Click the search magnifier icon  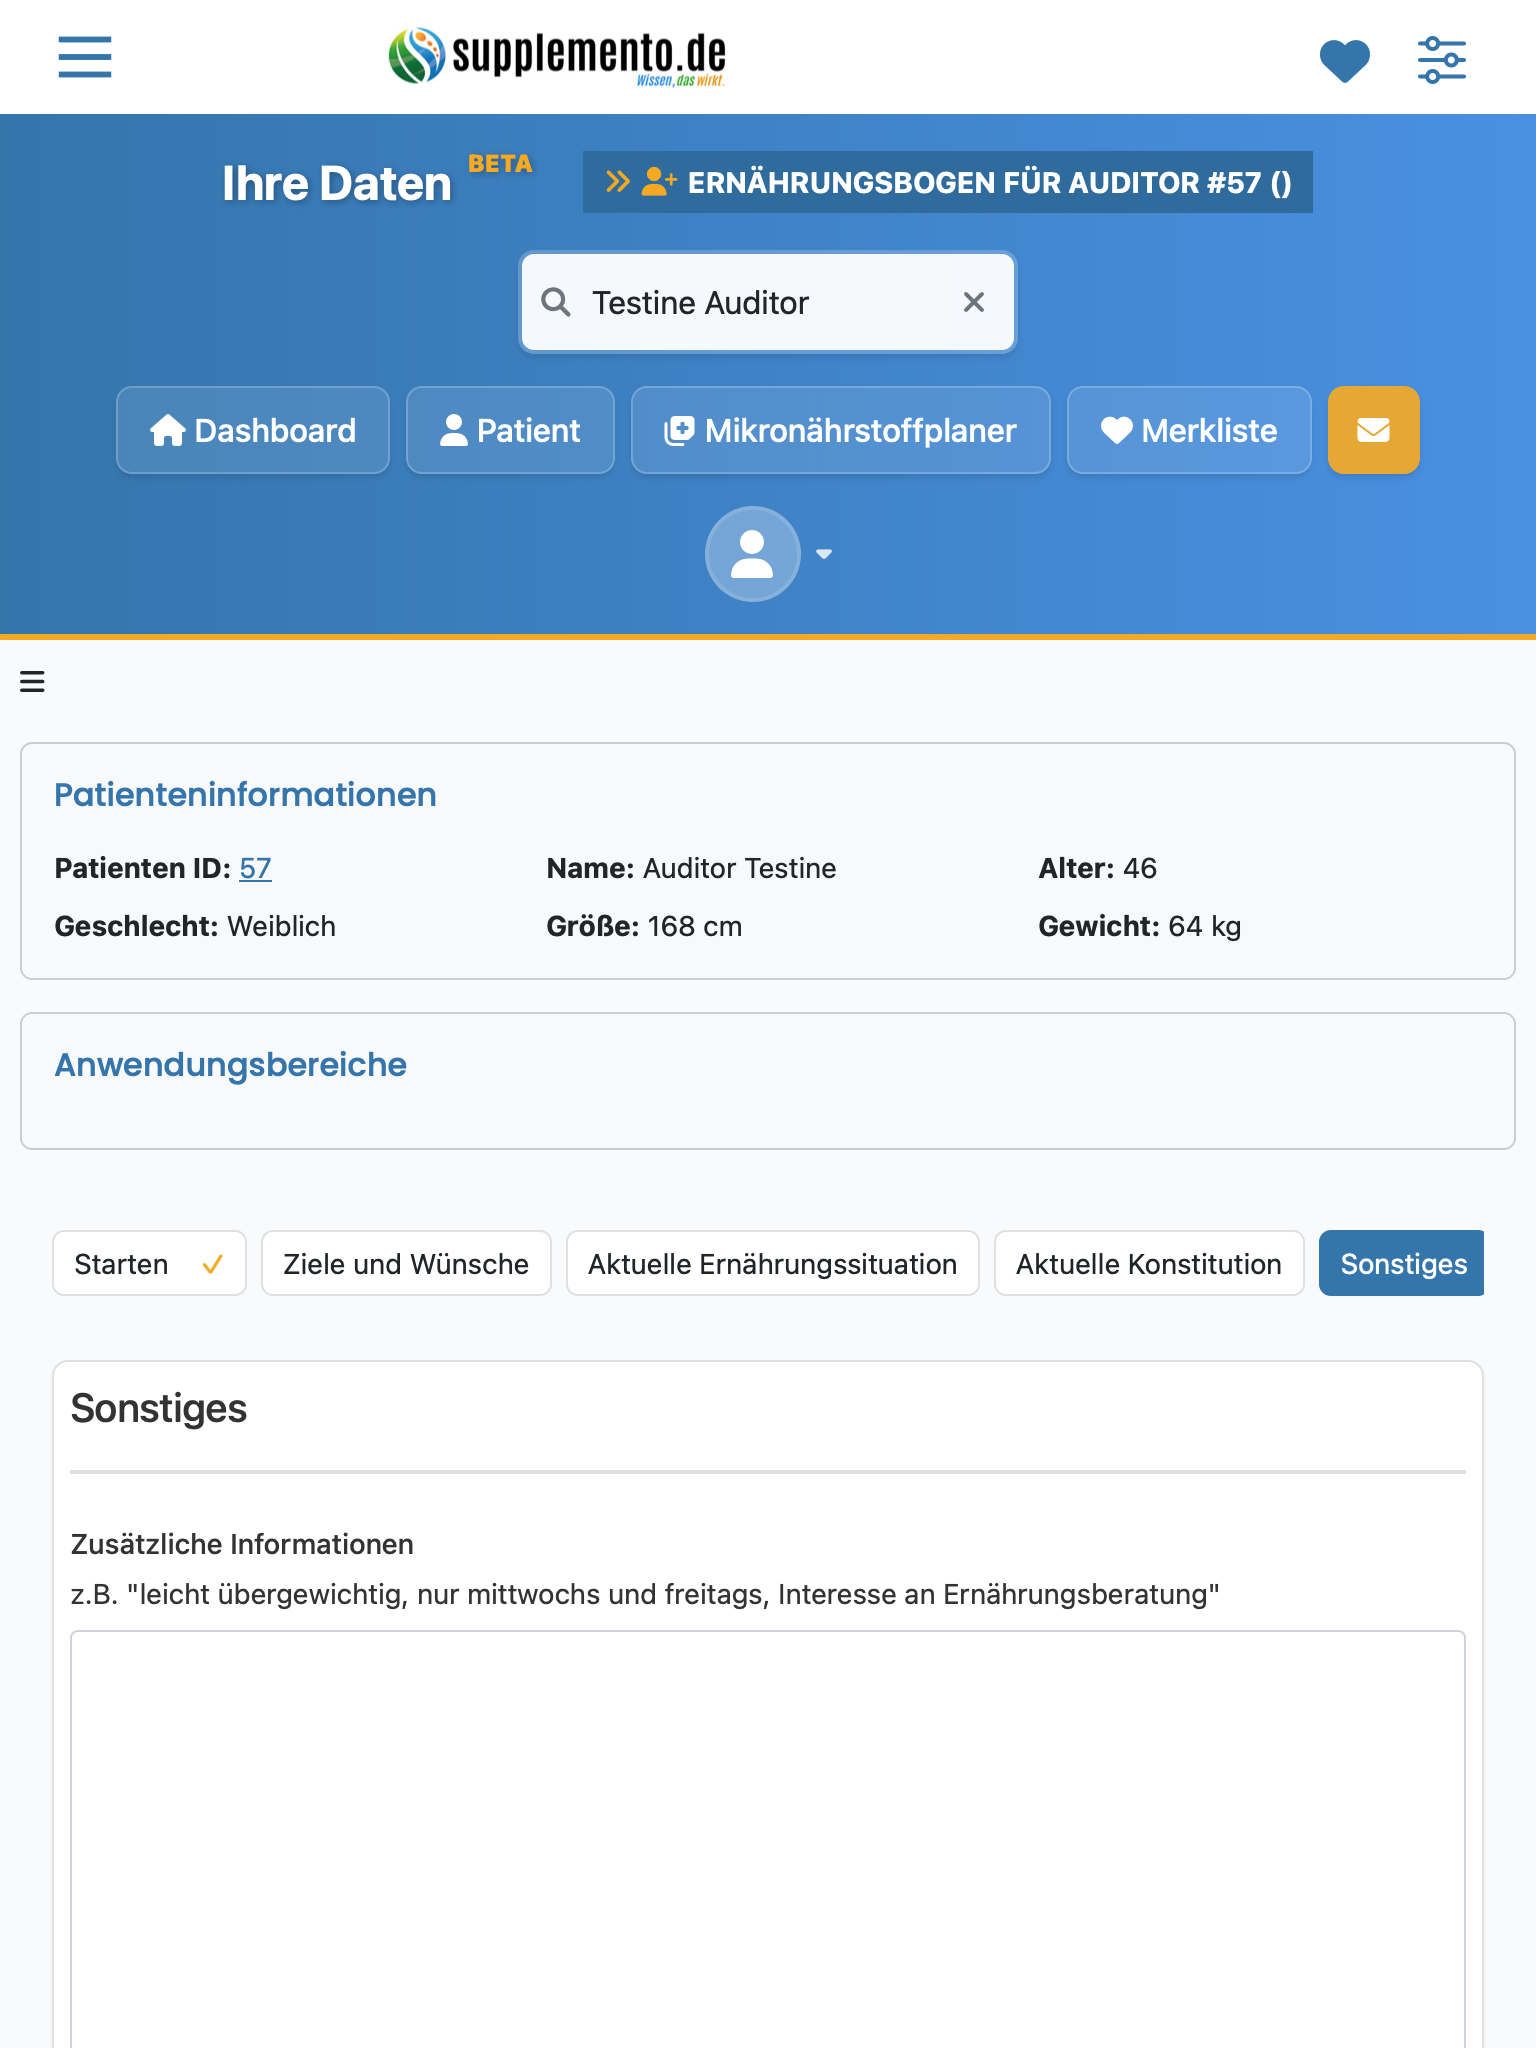coord(556,302)
